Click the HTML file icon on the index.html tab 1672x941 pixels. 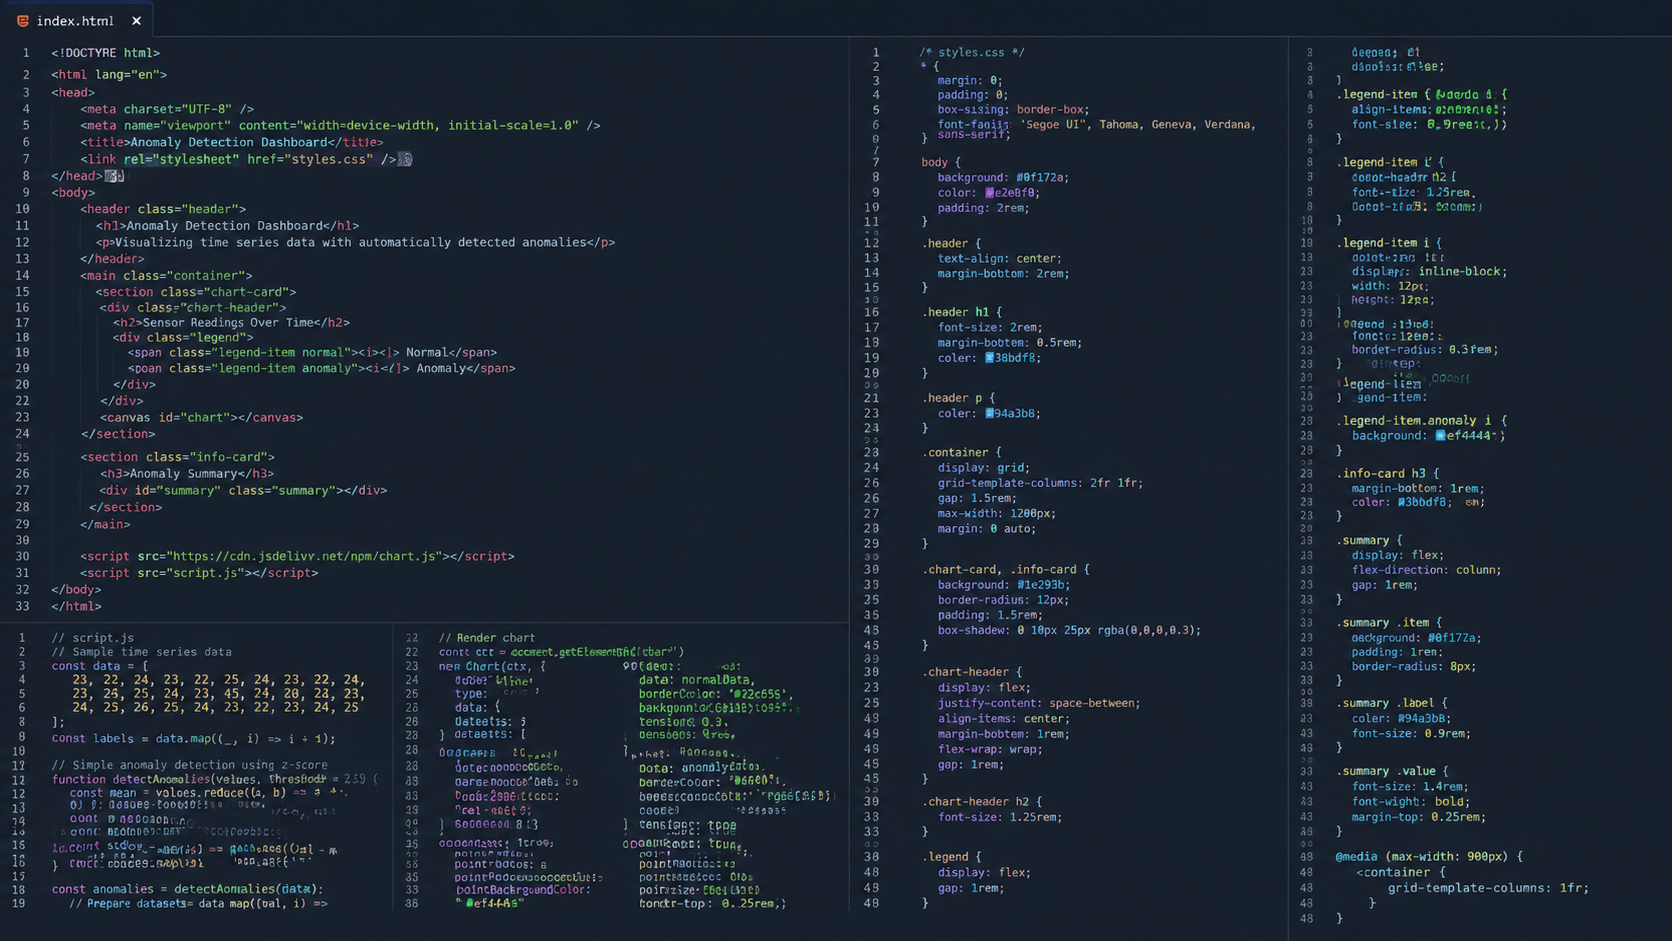22,21
